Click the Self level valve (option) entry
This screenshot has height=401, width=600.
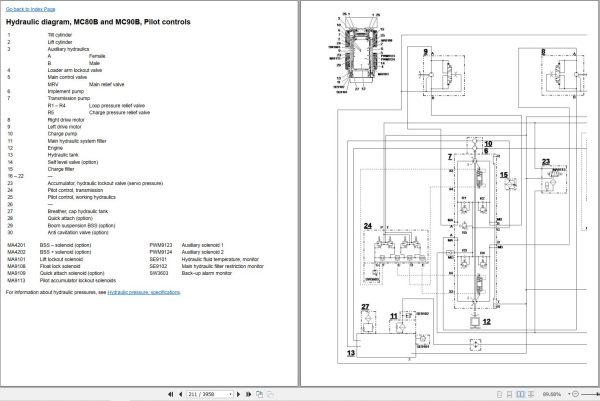(x=73, y=162)
